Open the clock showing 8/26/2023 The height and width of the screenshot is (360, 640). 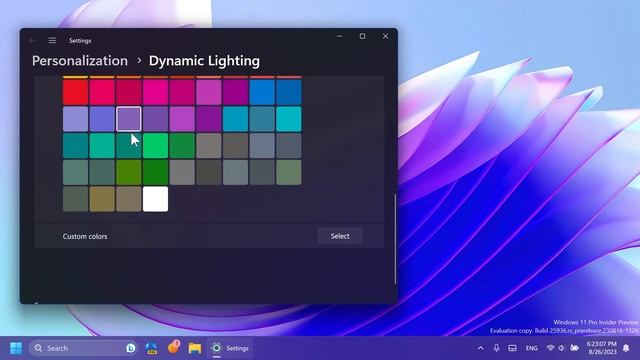[602, 348]
